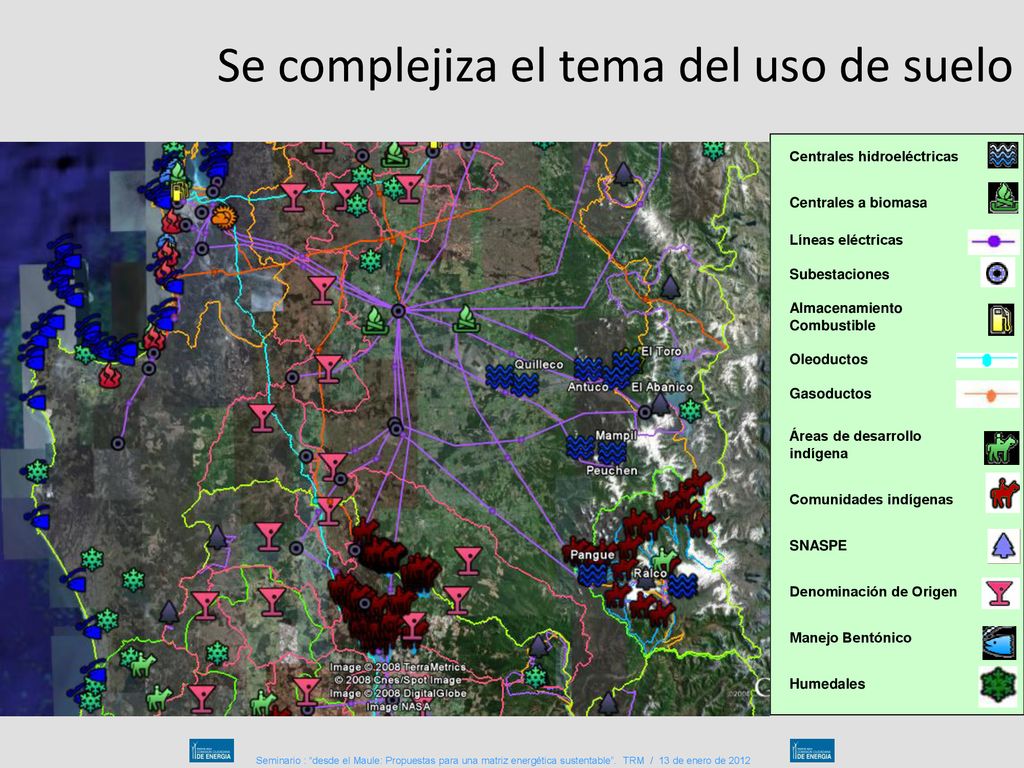The height and width of the screenshot is (768, 1024).
Task: Click the Almacenamiento Combustible fuel pump icon
Action: pos(1000,319)
